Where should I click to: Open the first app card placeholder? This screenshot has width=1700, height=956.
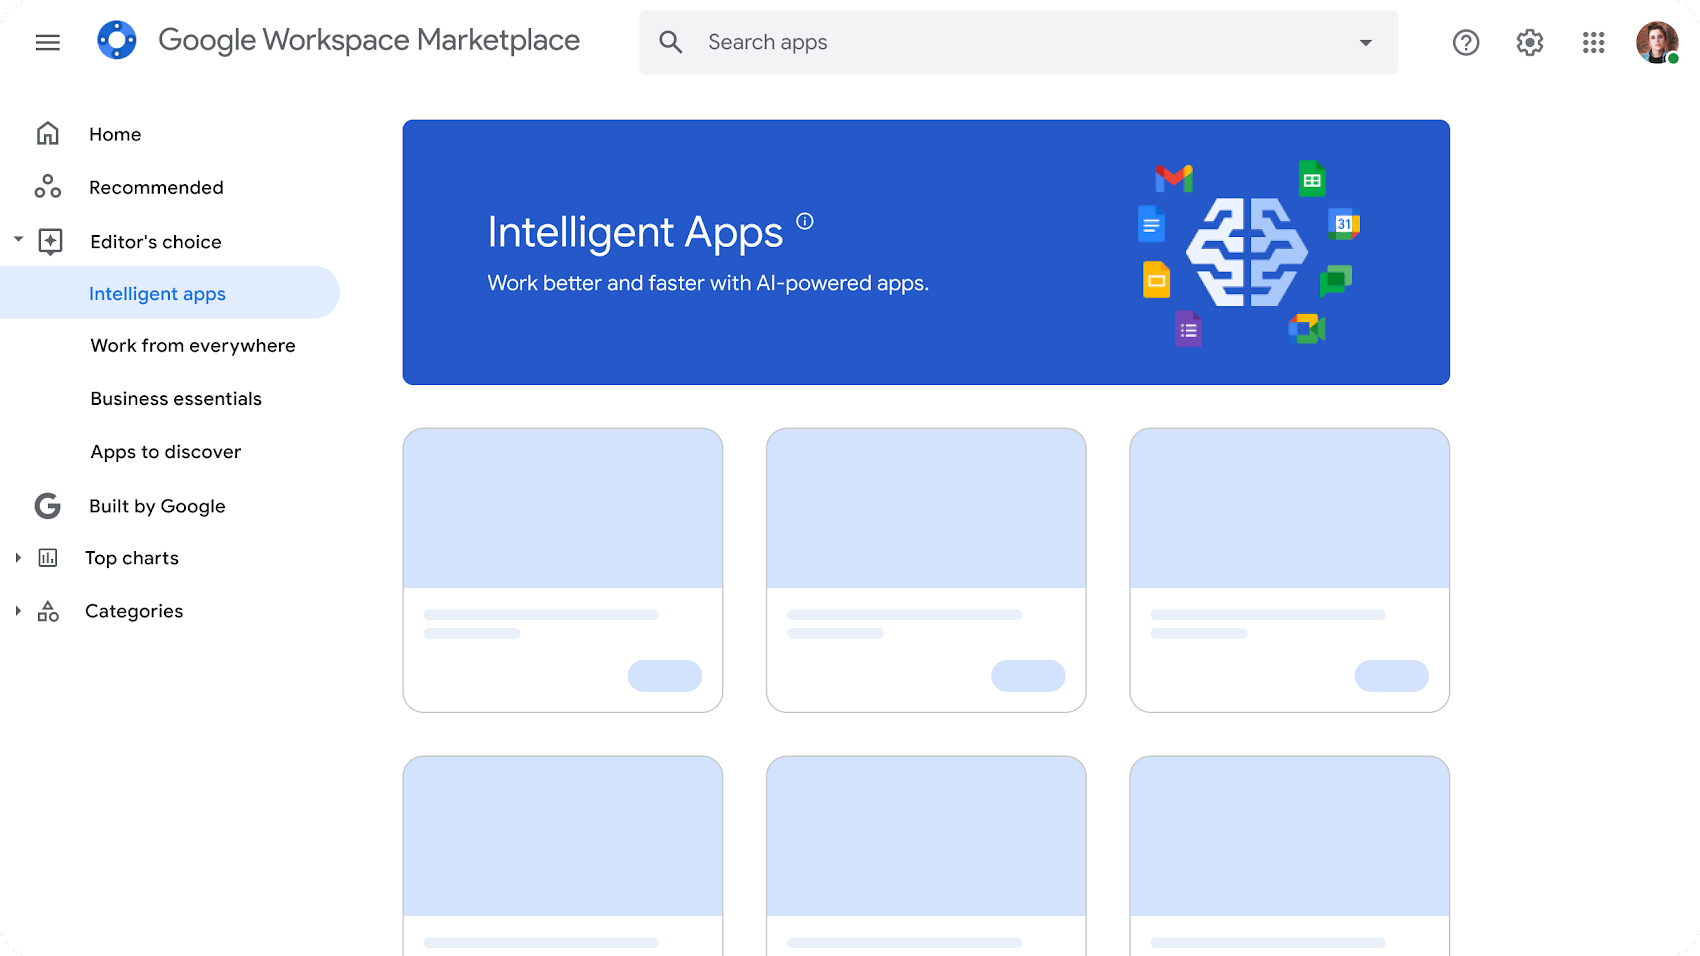click(563, 570)
